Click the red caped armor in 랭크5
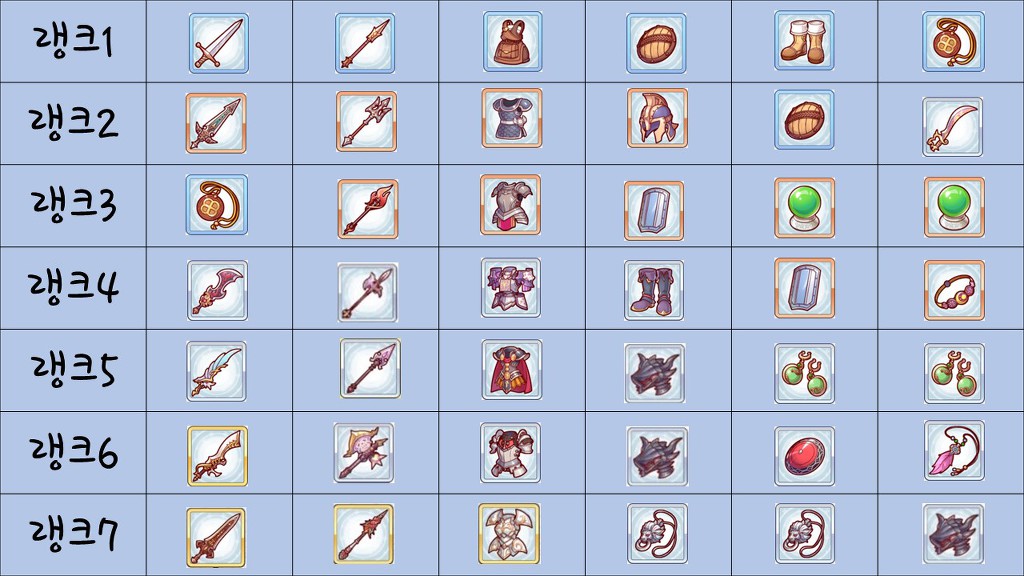Image resolution: width=1024 pixels, height=576 pixels. 511,369
